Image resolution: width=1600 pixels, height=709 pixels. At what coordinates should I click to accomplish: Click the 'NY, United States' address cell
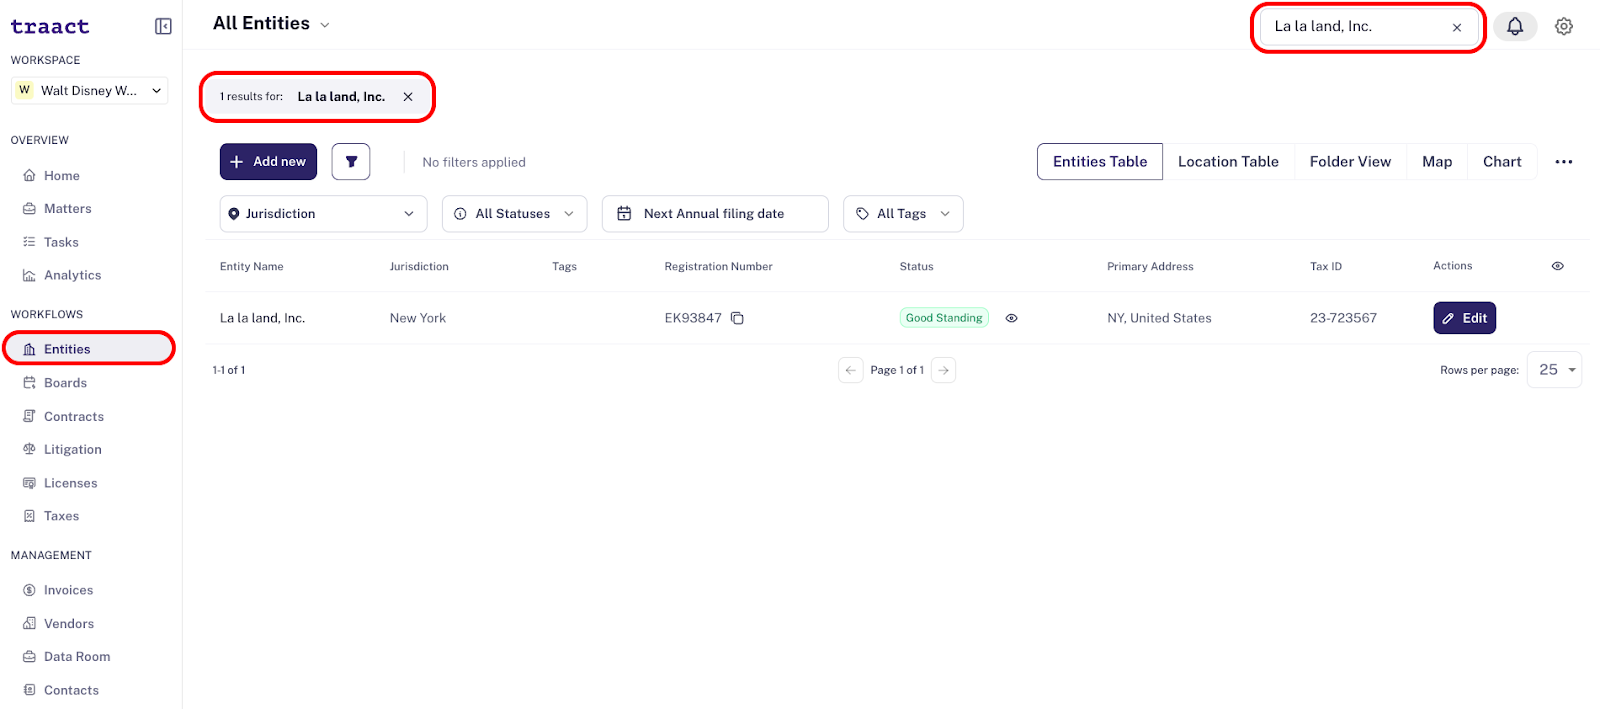[1159, 318]
